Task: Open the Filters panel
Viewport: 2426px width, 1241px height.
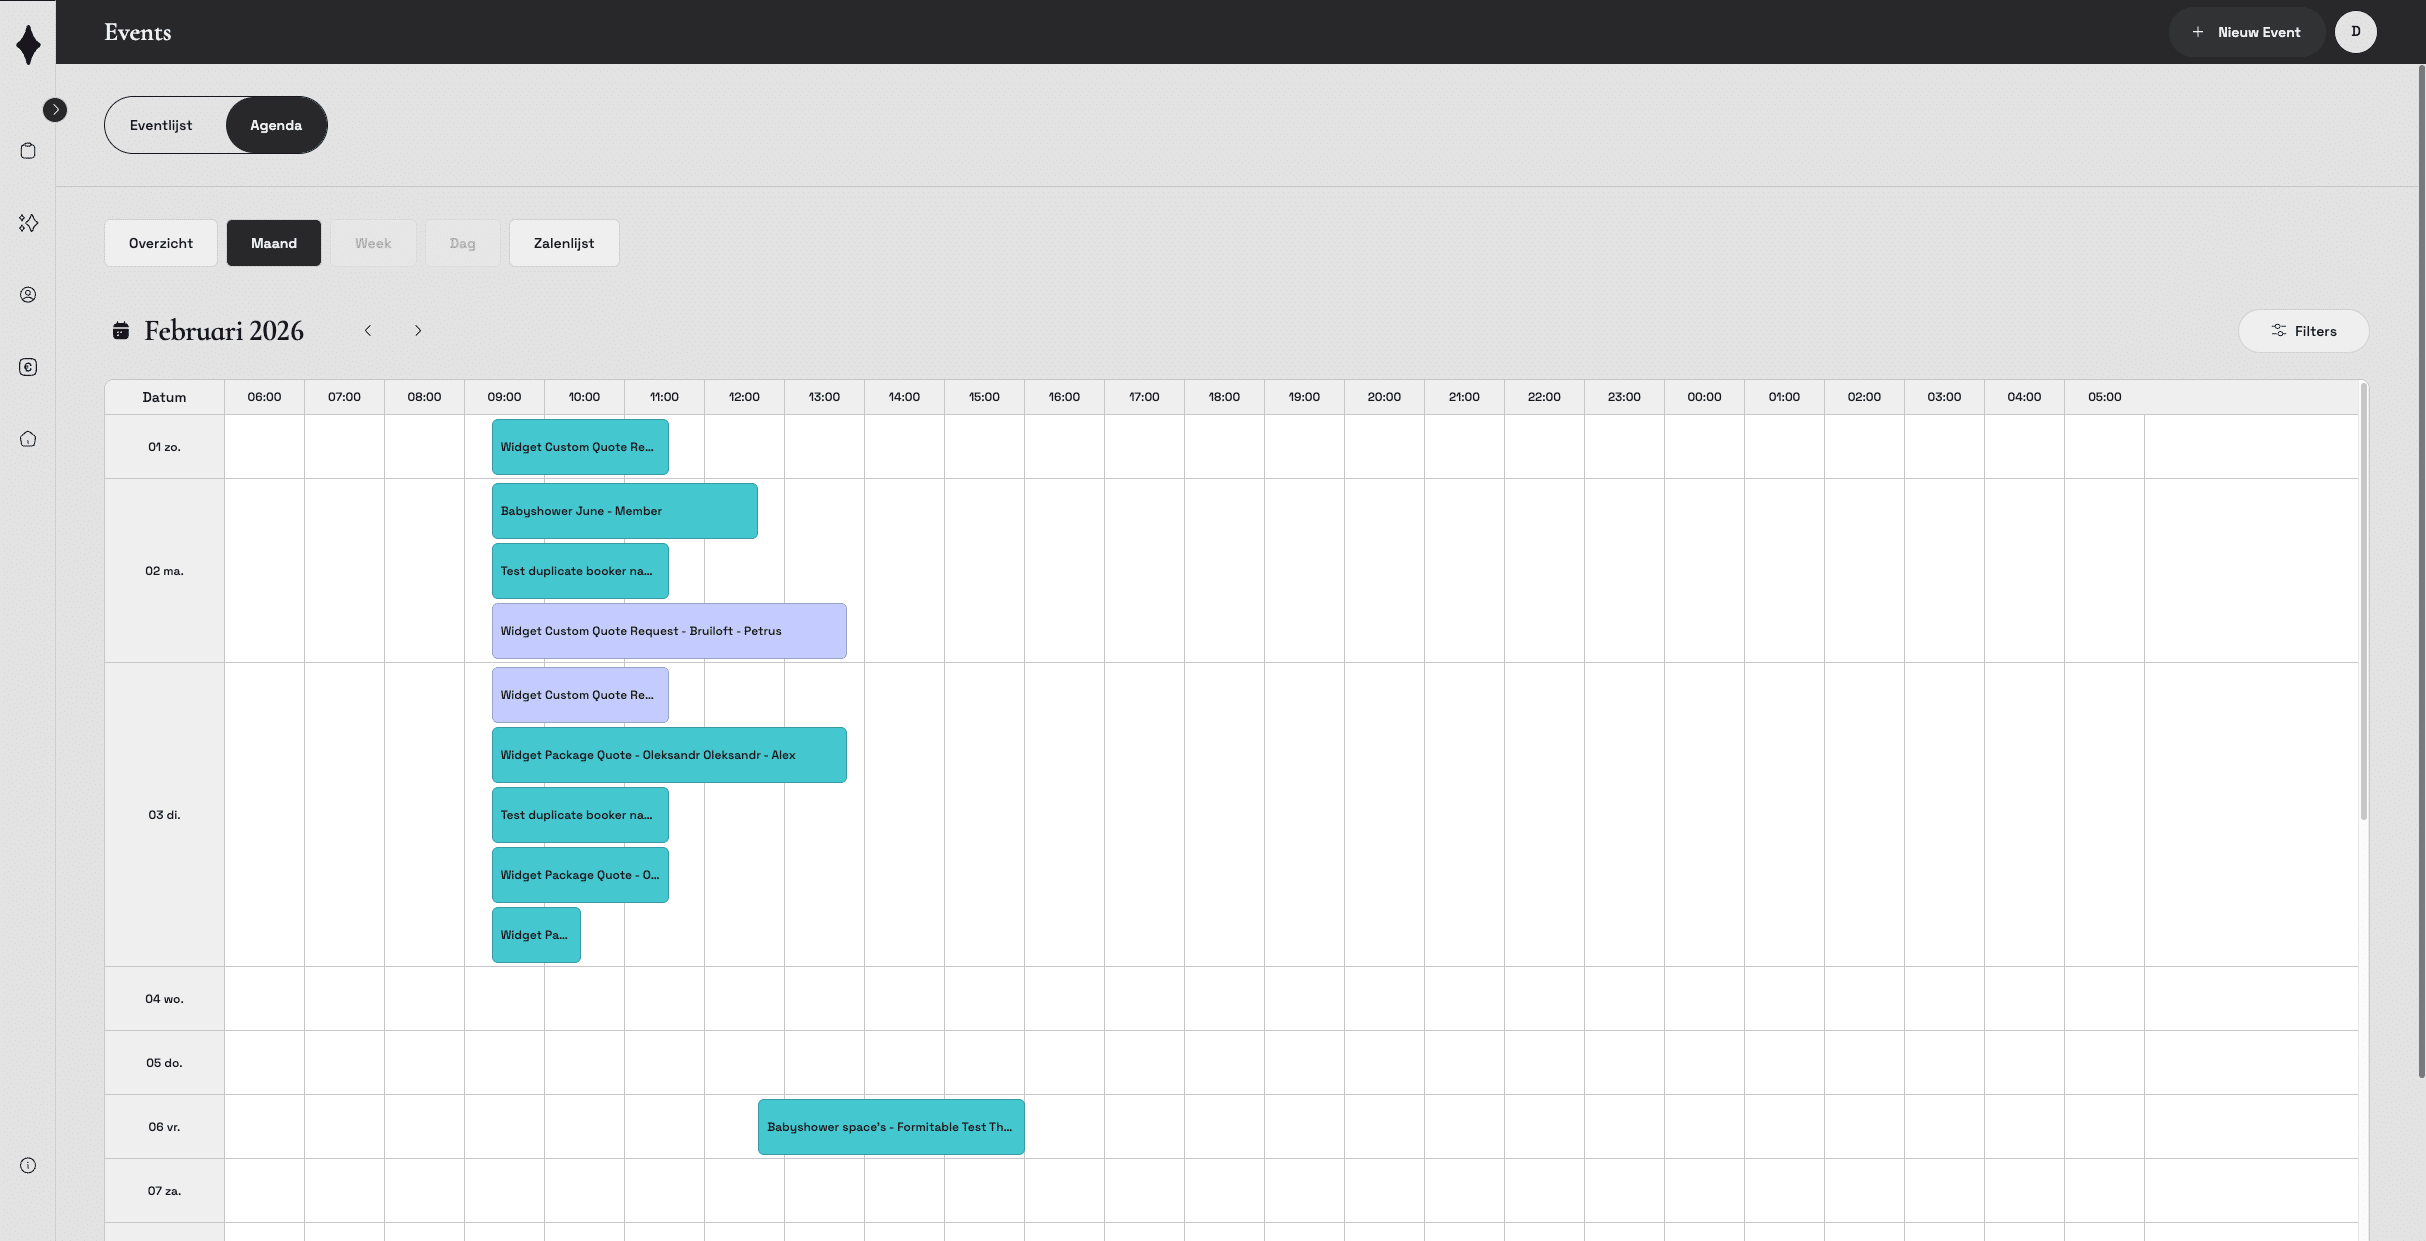Action: click(2303, 331)
